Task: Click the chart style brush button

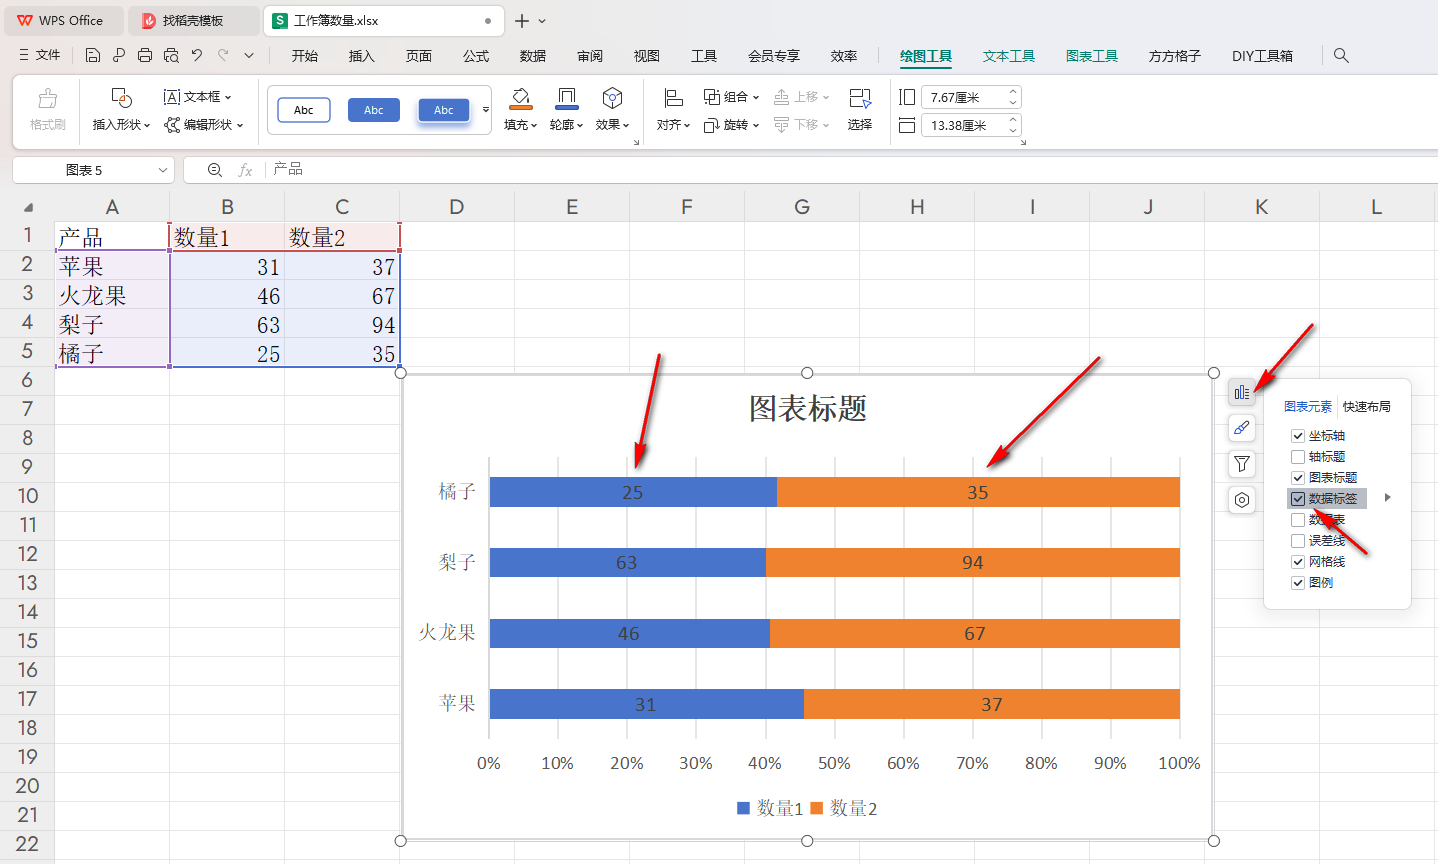Action: coord(1242,428)
